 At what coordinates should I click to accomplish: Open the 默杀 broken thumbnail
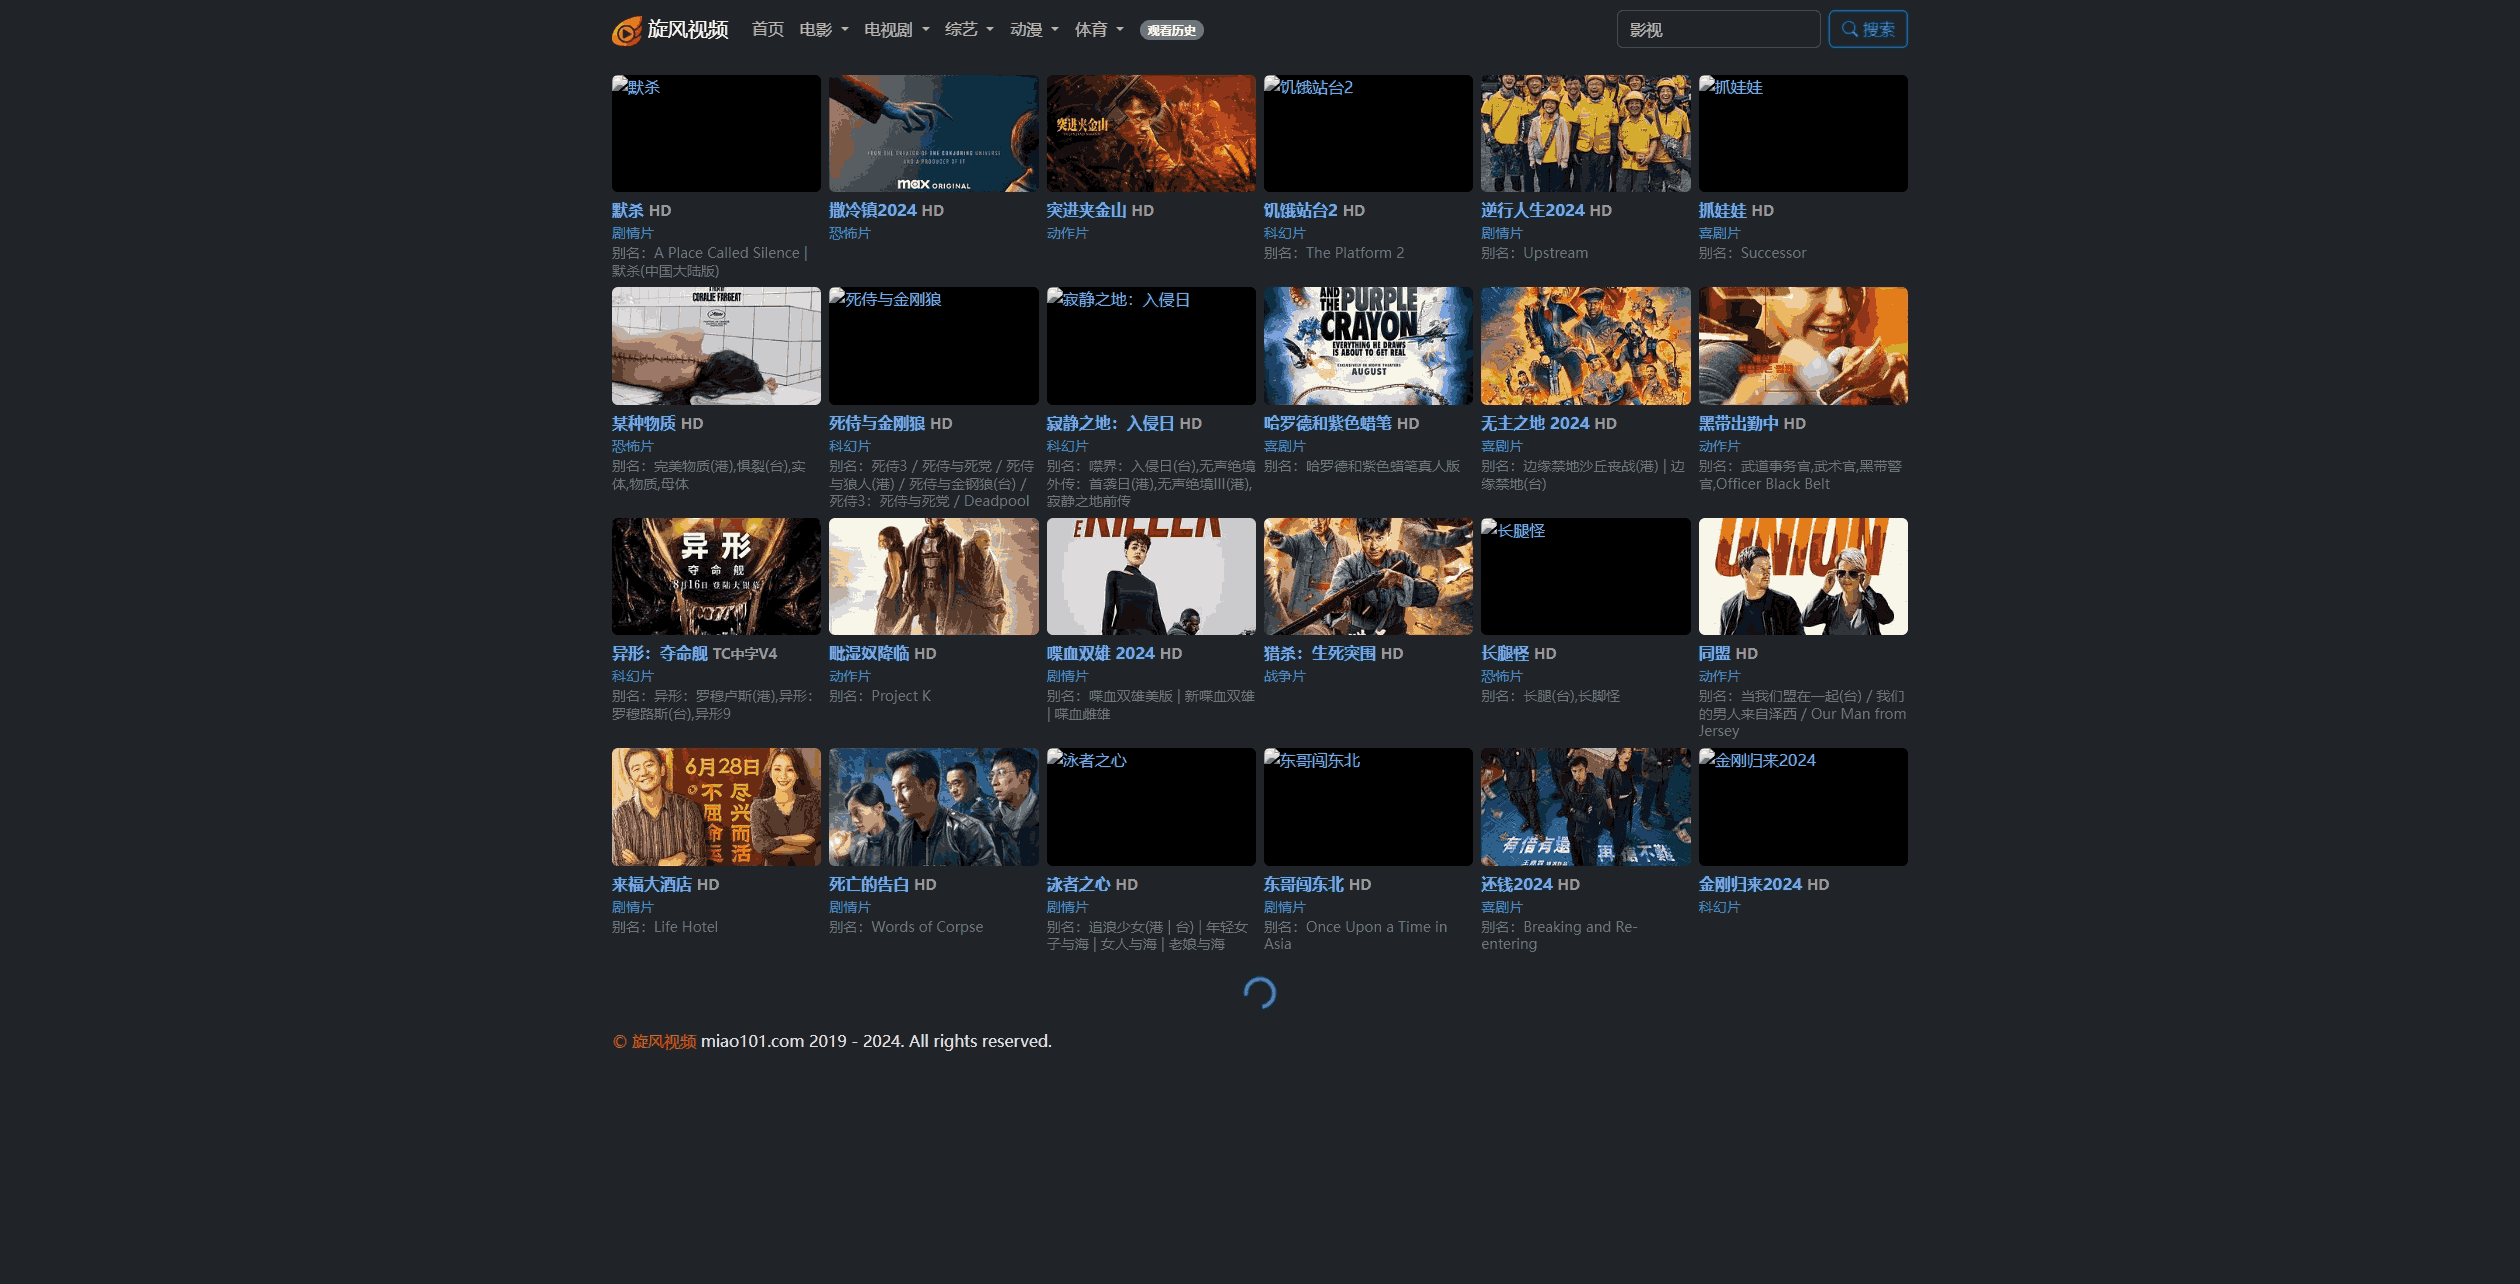(x=716, y=133)
